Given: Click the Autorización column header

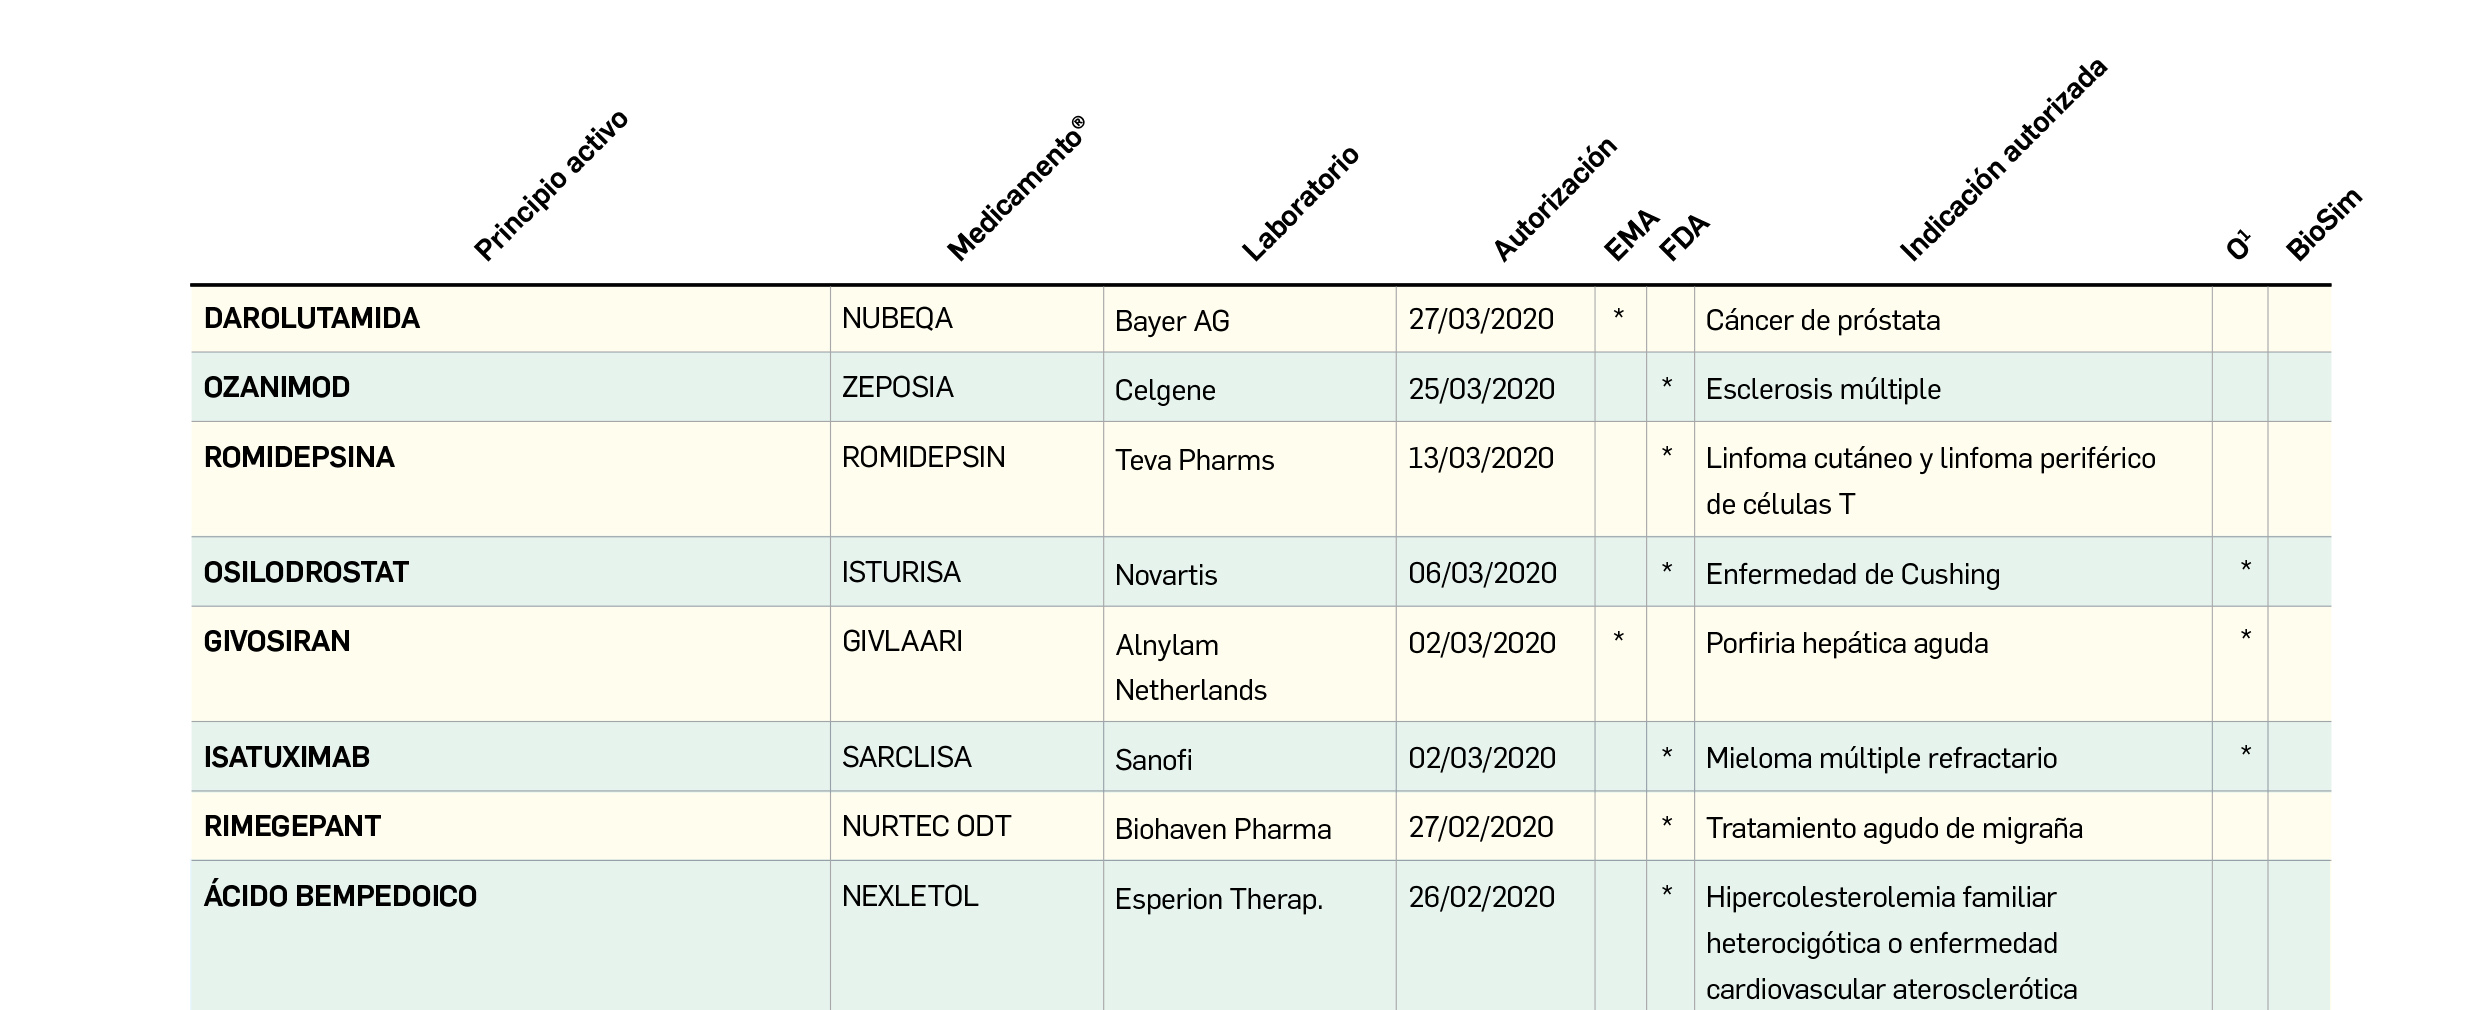Looking at the screenshot, I should tap(1554, 200).
